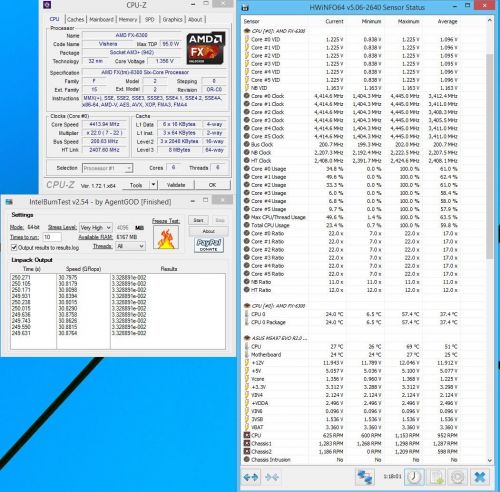
Task: Click the arrow next to CPU-Z Tools button
Action: point(153,185)
